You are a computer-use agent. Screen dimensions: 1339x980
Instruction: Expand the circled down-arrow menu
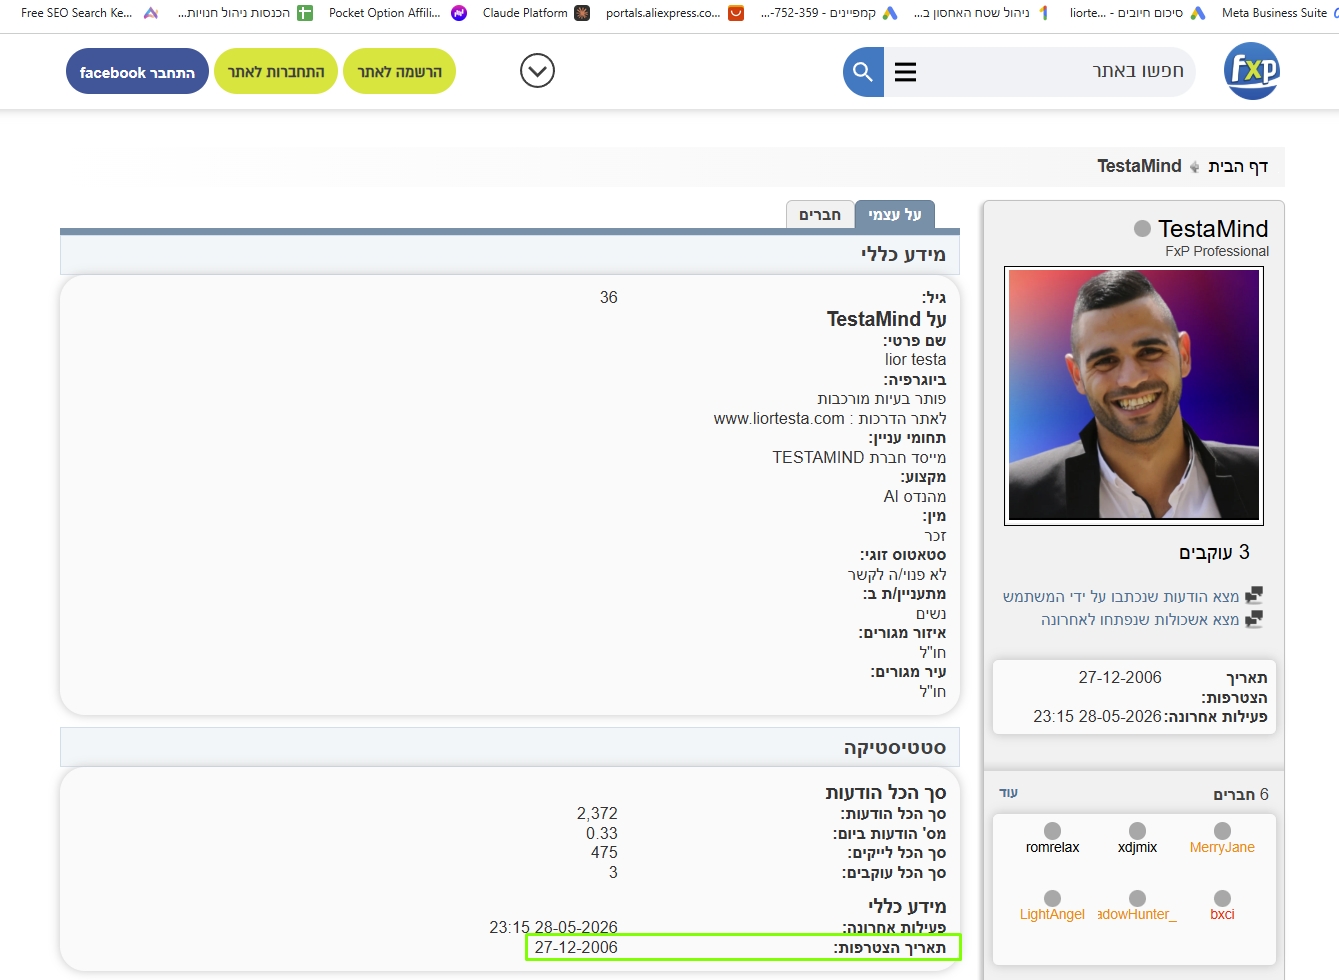537,71
